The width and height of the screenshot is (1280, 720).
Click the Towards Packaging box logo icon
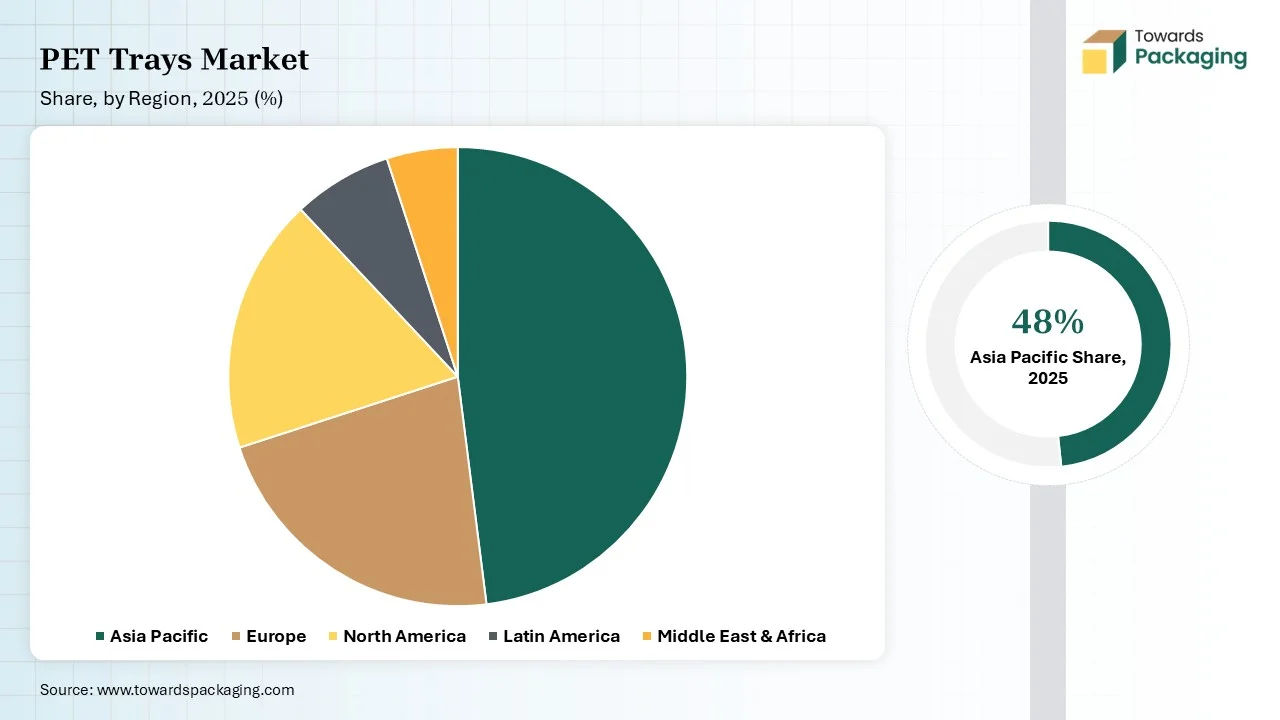[x=1103, y=52]
